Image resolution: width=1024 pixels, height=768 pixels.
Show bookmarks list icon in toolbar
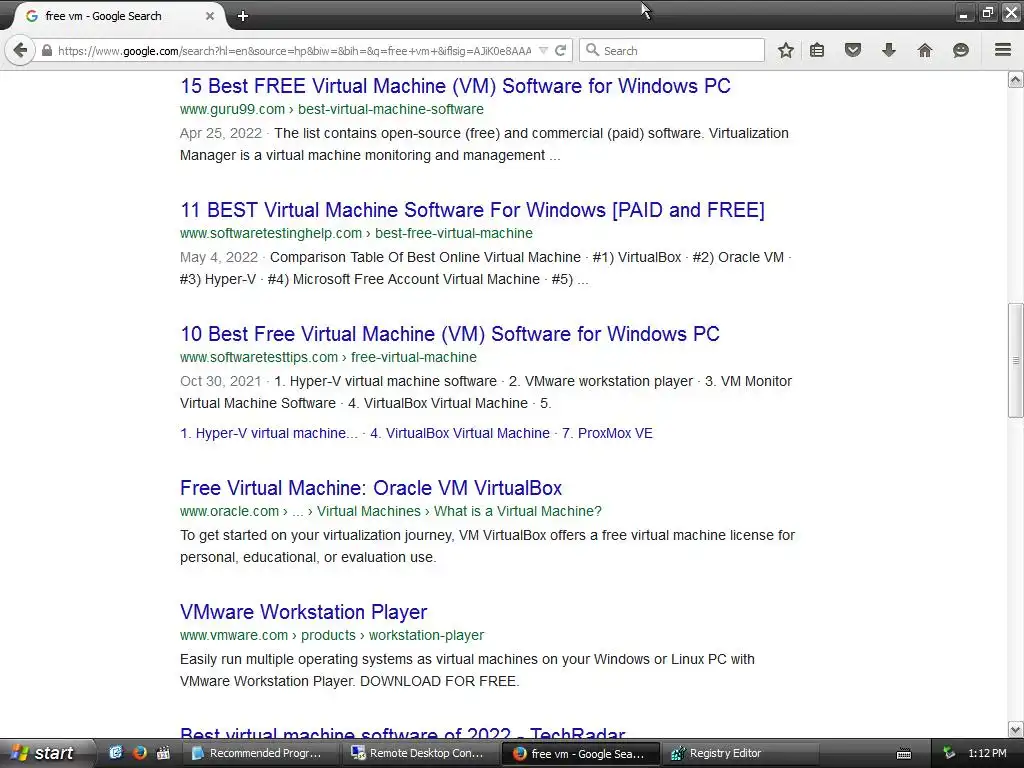(x=817, y=50)
